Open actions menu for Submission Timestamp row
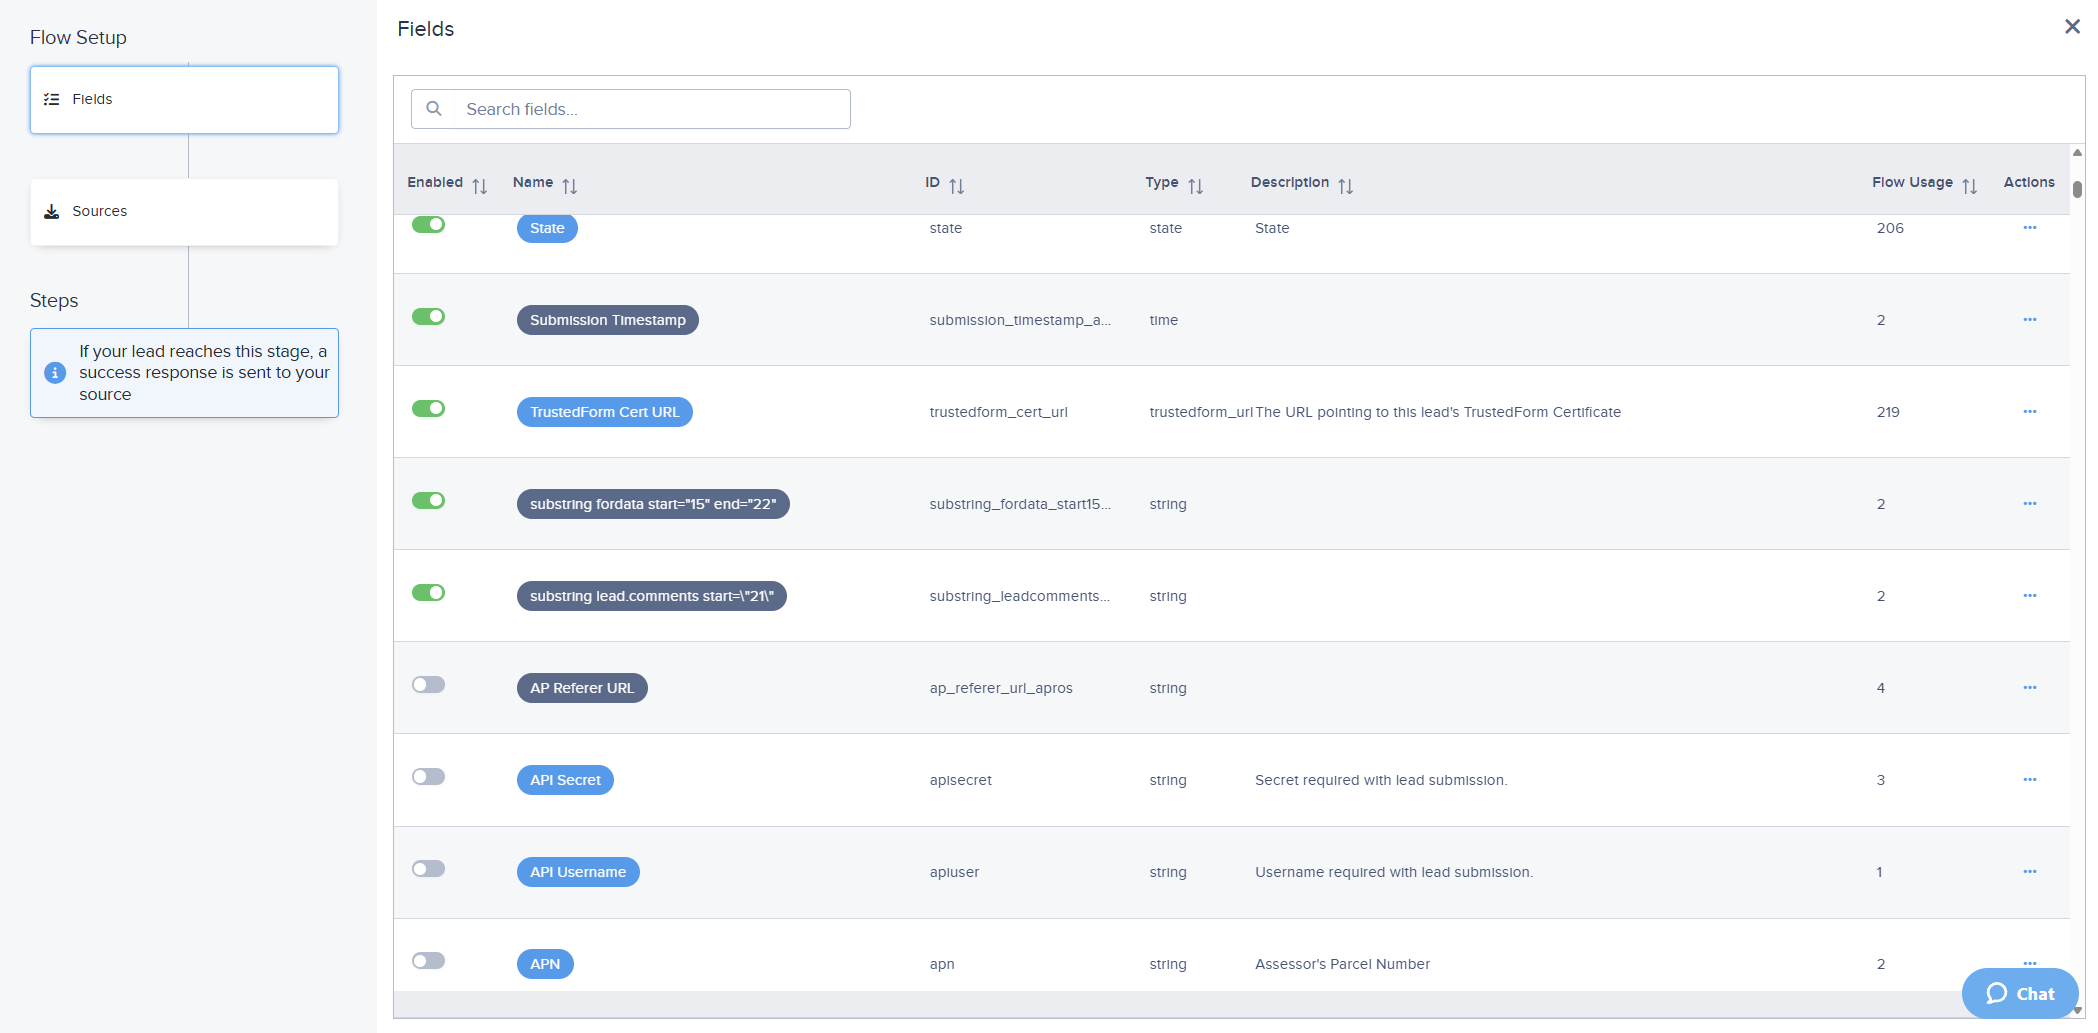The height and width of the screenshot is (1033, 2098). pyautogui.click(x=2029, y=320)
